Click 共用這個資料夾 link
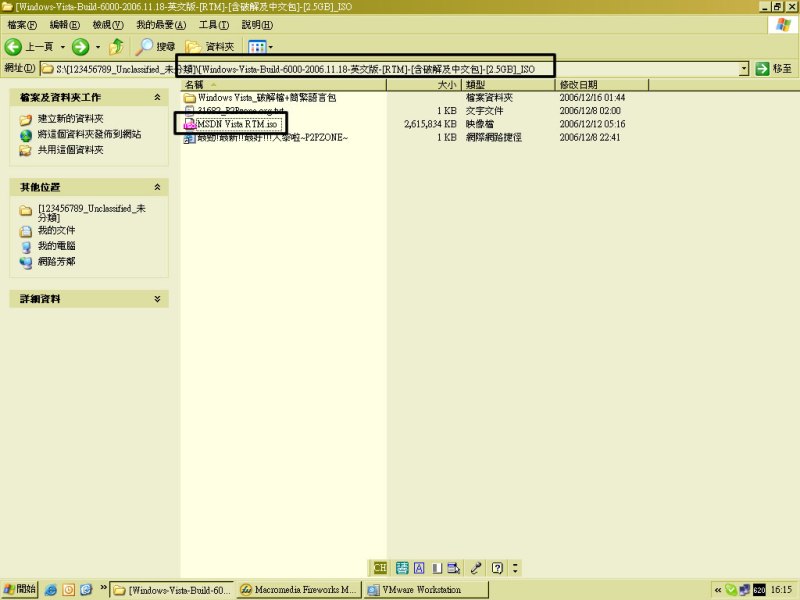 (x=70, y=150)
